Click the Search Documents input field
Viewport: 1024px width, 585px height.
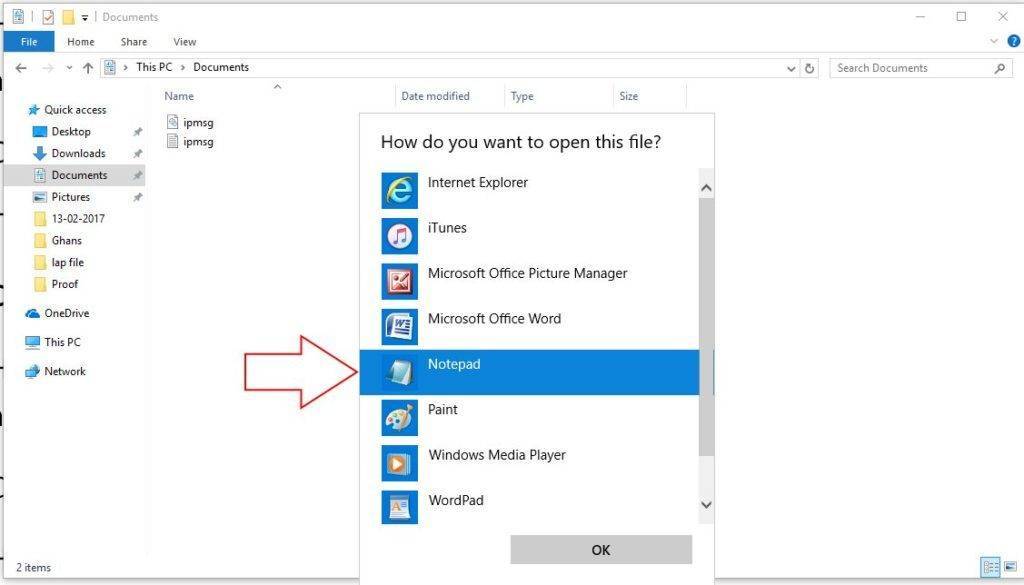[910, 68]
